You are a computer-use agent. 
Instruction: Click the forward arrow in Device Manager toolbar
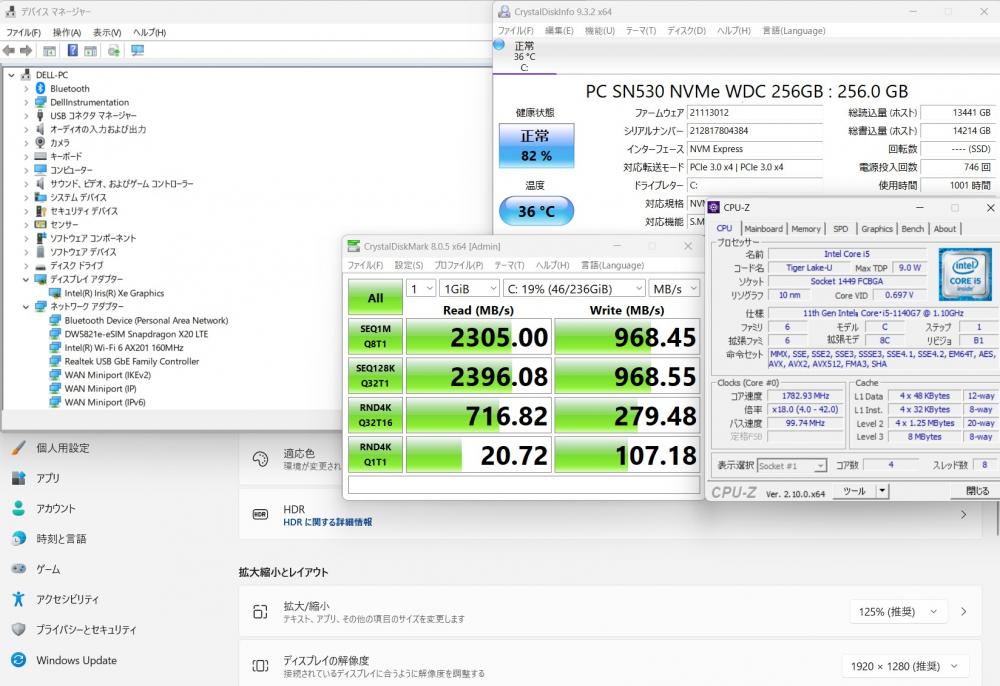[26, 50]
